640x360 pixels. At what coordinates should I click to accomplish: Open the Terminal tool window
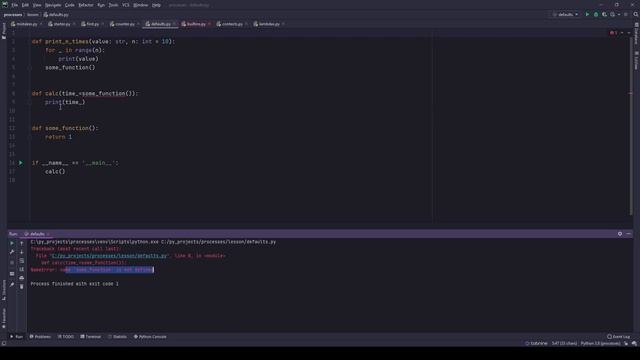(91, 337)
